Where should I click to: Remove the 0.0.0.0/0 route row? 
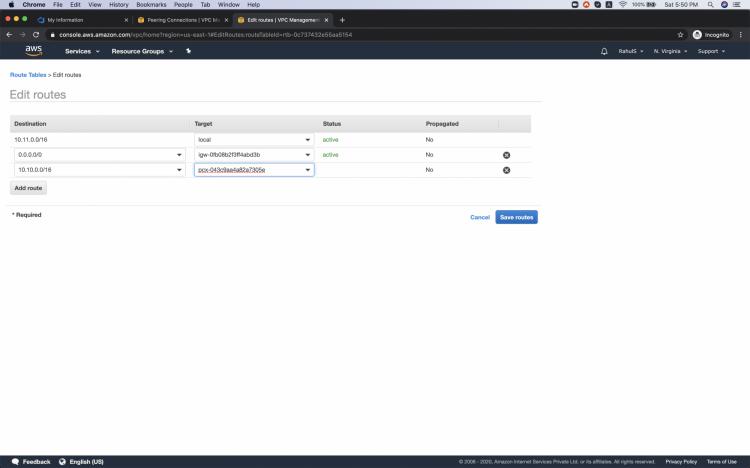(506, 155)
